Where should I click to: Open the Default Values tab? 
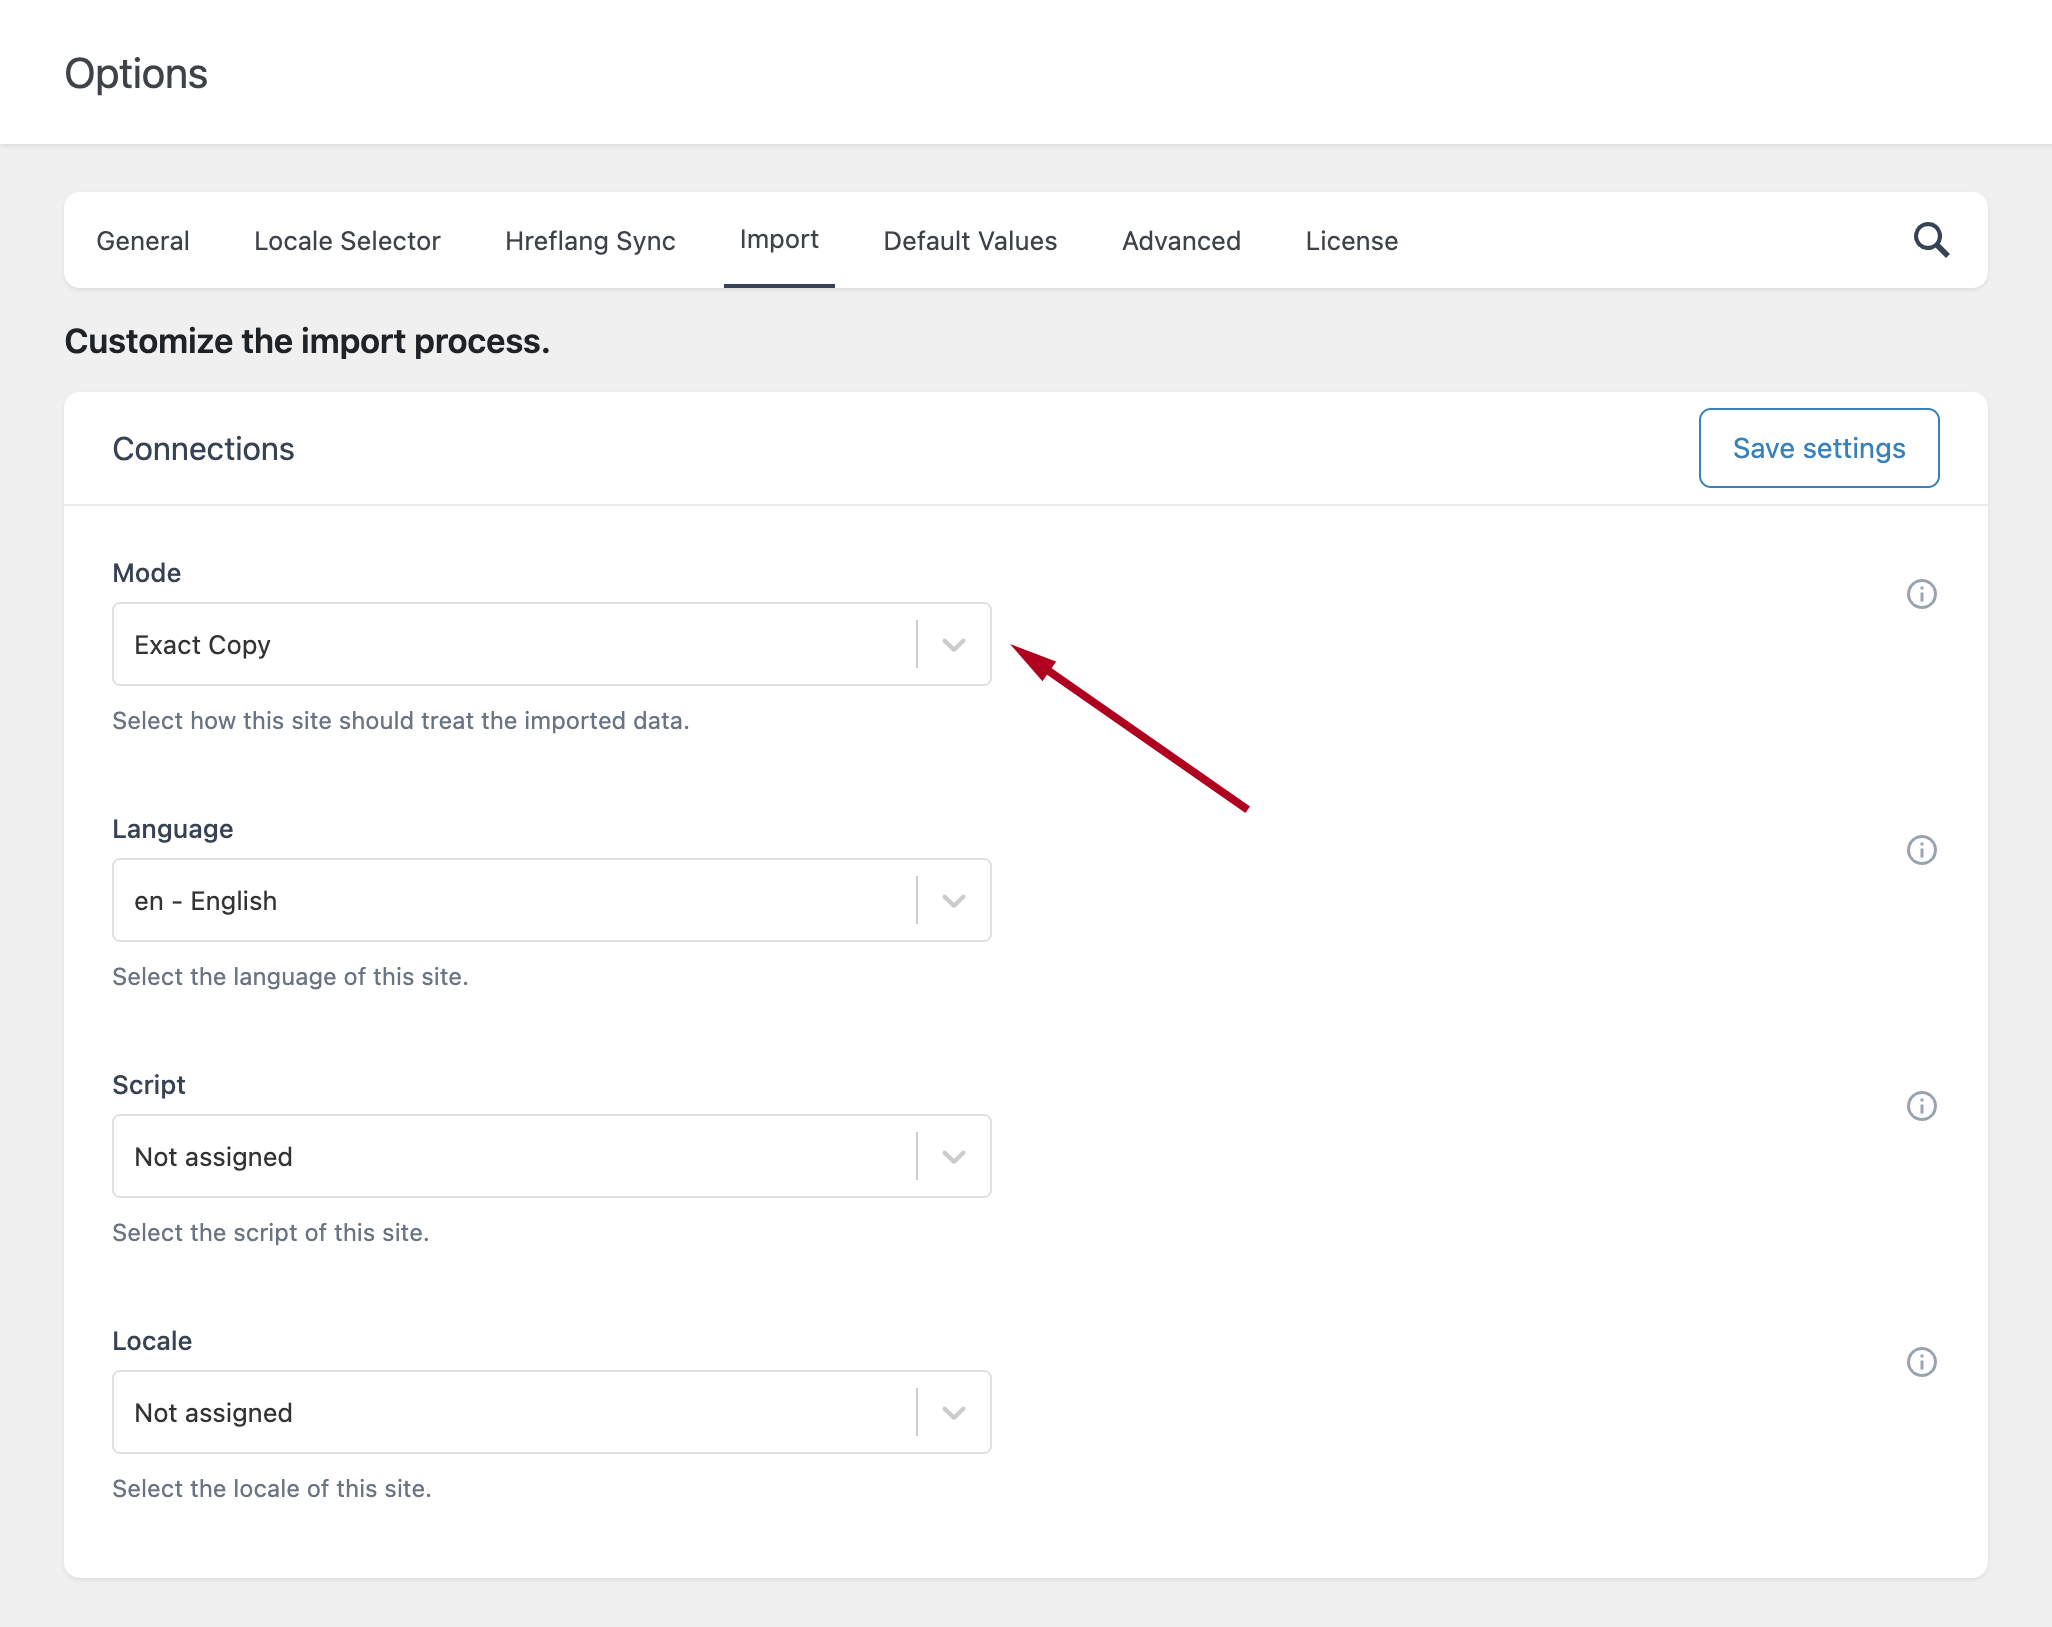[969, 240]
